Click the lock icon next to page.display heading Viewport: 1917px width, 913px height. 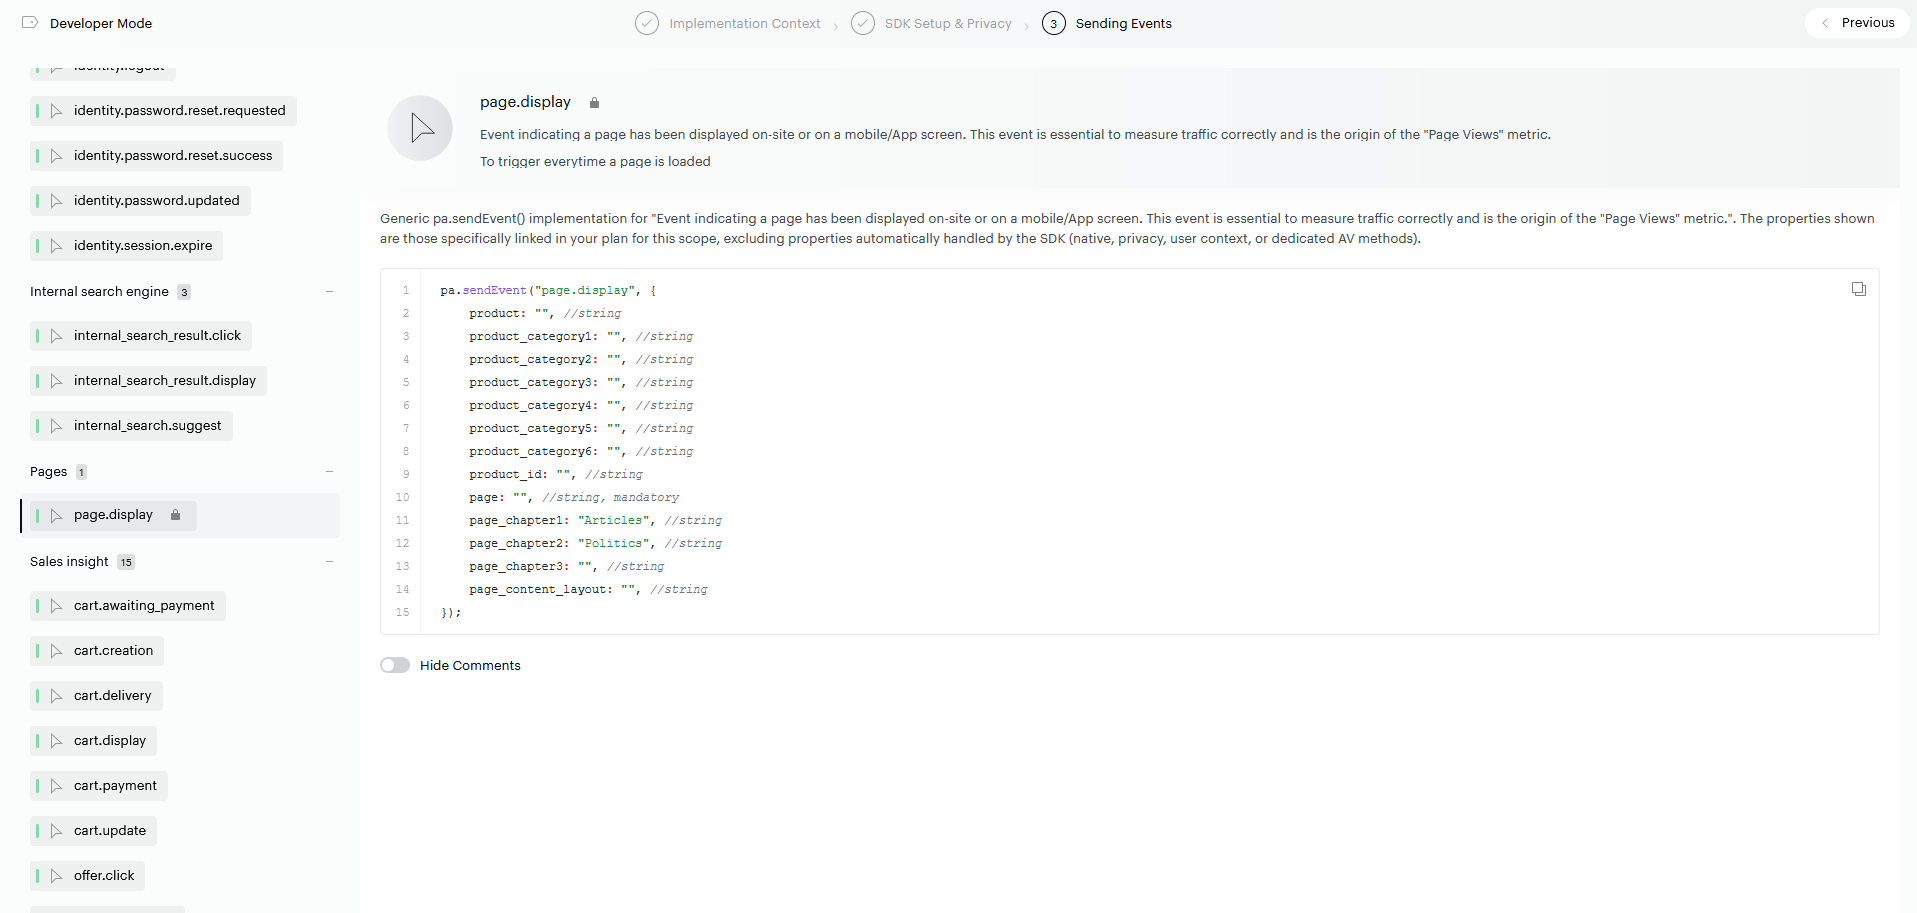594,103
